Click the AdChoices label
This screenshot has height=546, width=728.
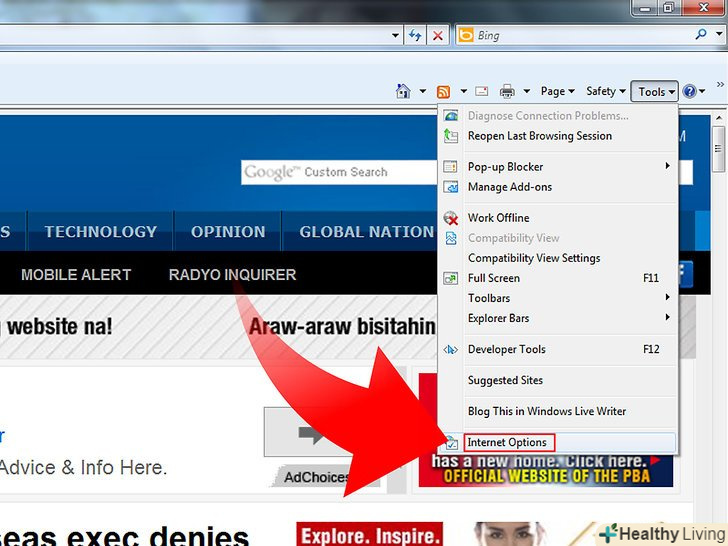[316, 477]
